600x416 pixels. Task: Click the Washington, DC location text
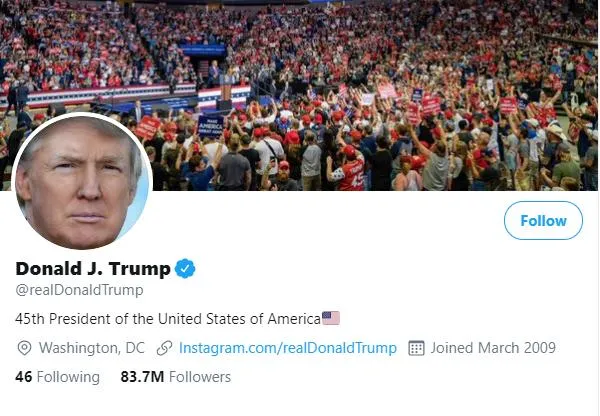pyautogui.click(x=92, y=348)
